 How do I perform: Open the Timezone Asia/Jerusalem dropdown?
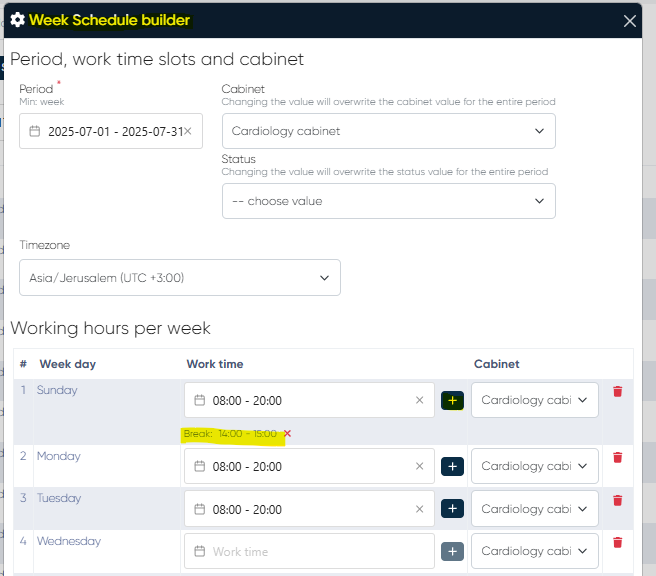click(180, 278)
